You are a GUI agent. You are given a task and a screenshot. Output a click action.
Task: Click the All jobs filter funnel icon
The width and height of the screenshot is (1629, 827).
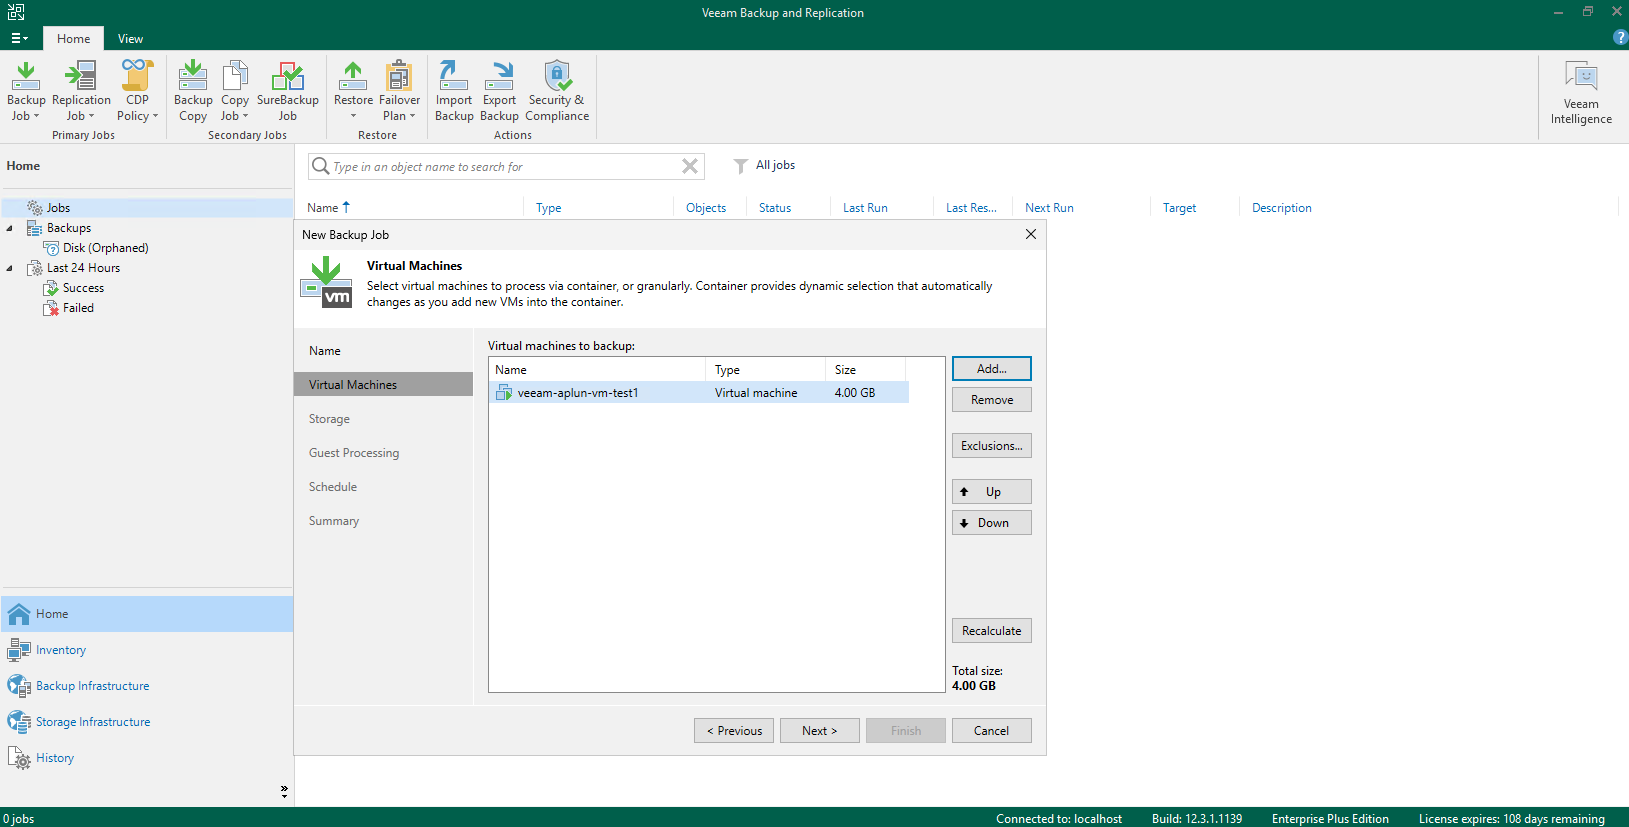click(740, 166)
